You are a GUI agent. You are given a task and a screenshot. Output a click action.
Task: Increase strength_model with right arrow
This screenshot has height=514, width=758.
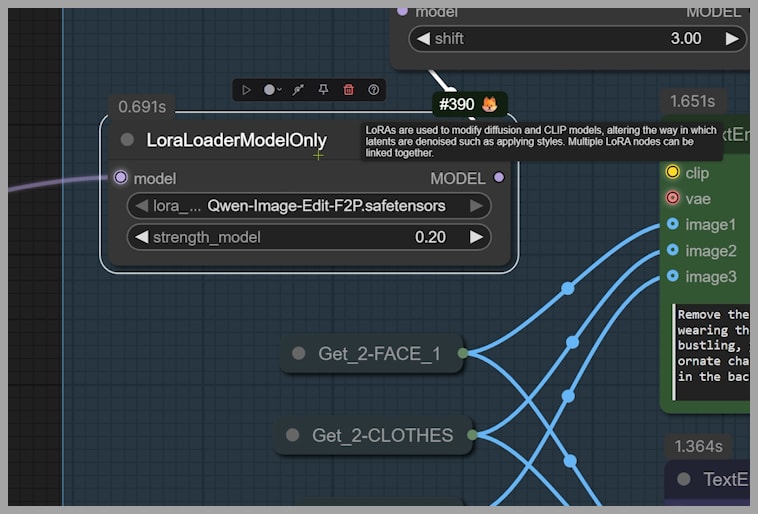(x=477, y=237)
